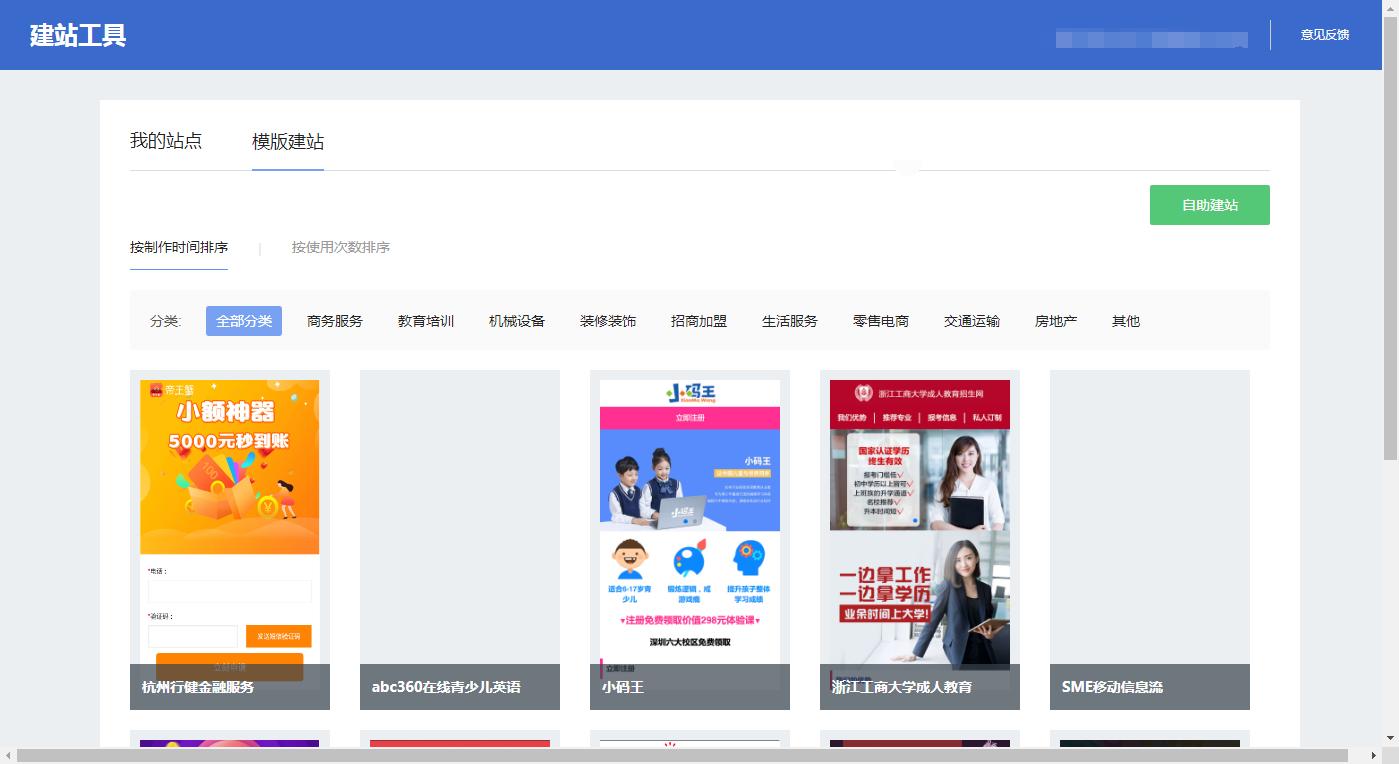This screenshot has height=764, width=1399.
Task: Click the green 自助建站 button
Action: [1209, 204]
